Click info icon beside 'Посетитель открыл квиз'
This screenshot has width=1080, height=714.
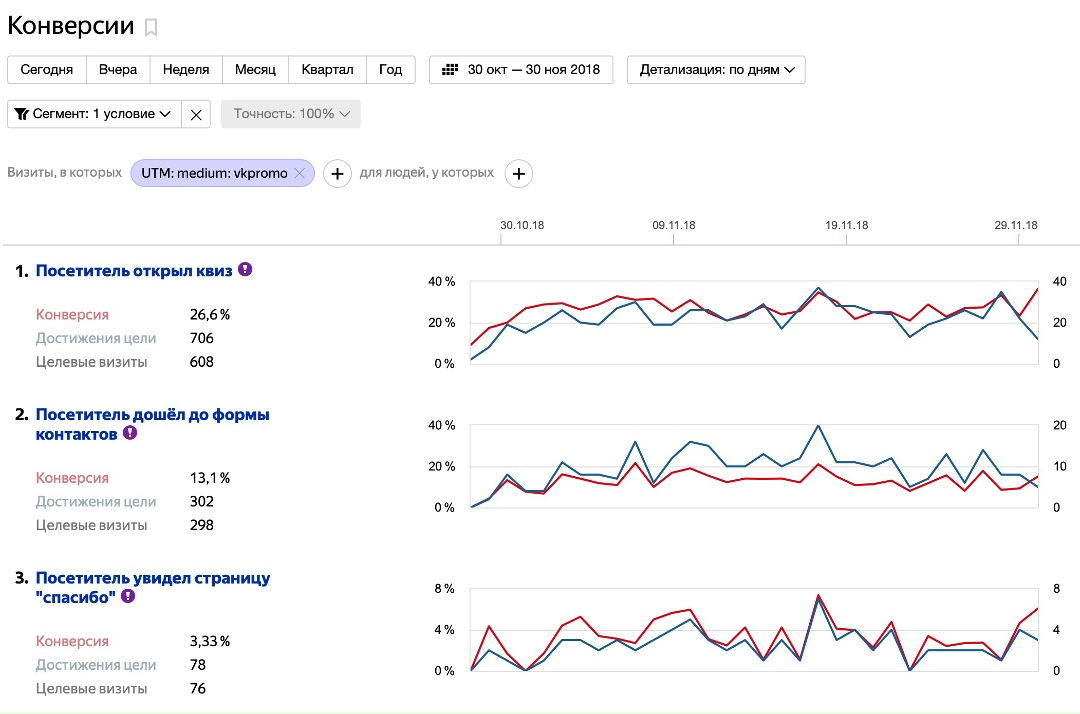pyautogui.click(x=245, y=269)
